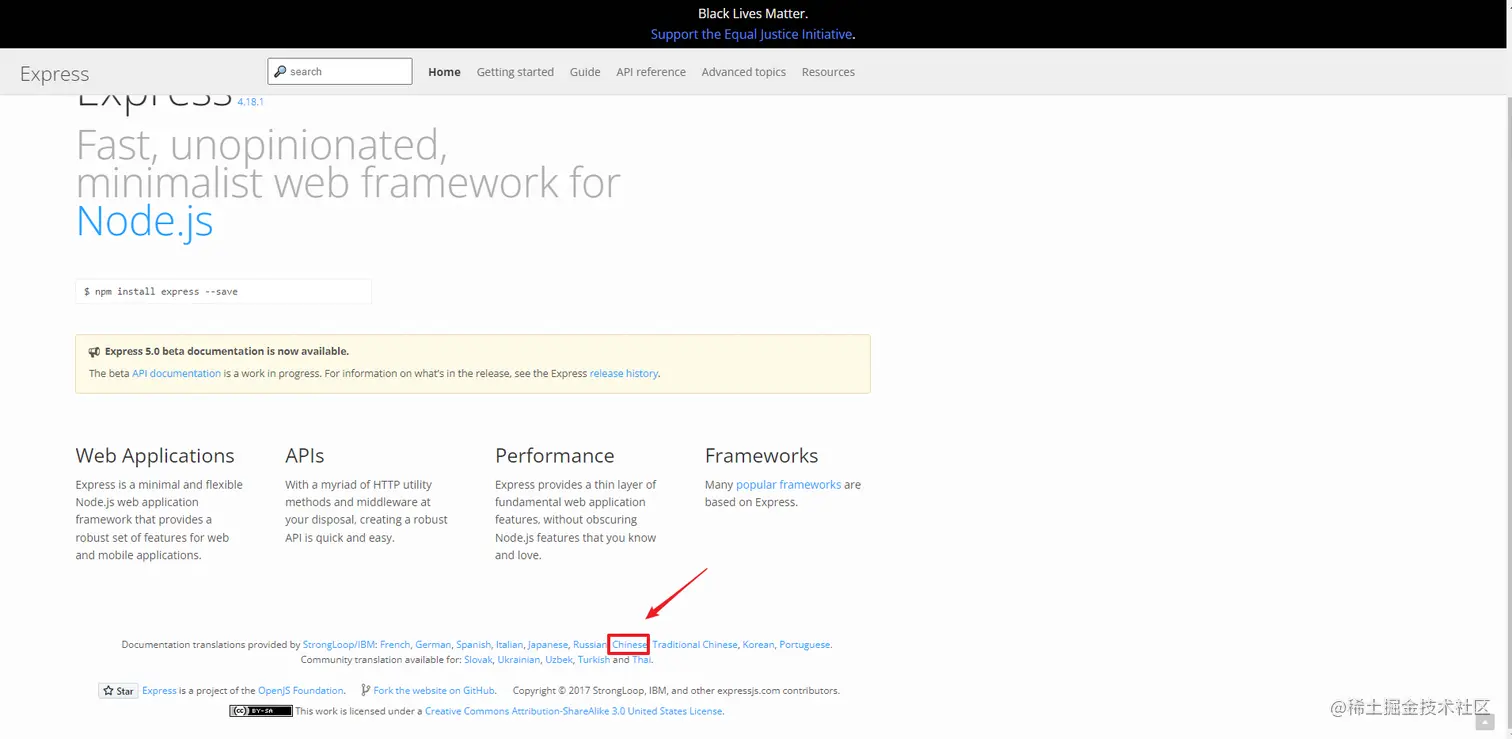
Task: Click the Express link in the footer
Action: click(x=159, y=691)
